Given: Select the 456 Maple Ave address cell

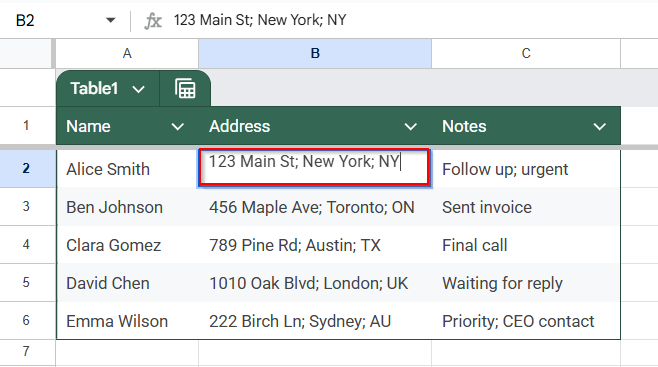Looking at the screenshot, I should pos(315,207).
